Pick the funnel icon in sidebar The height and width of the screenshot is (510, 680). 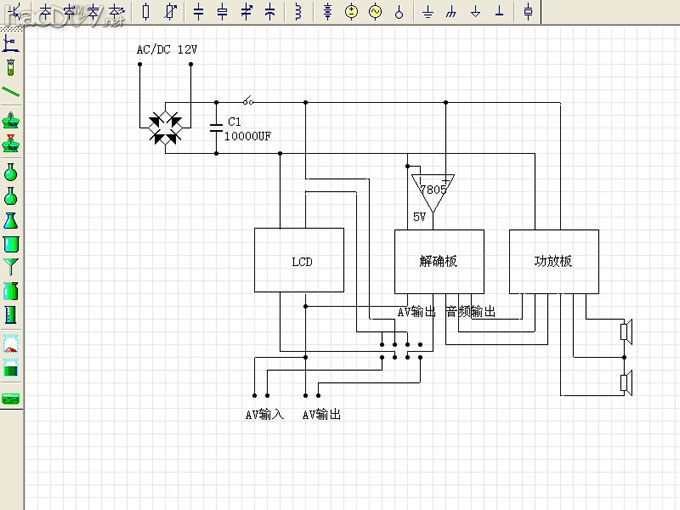(x=11, y=267)
